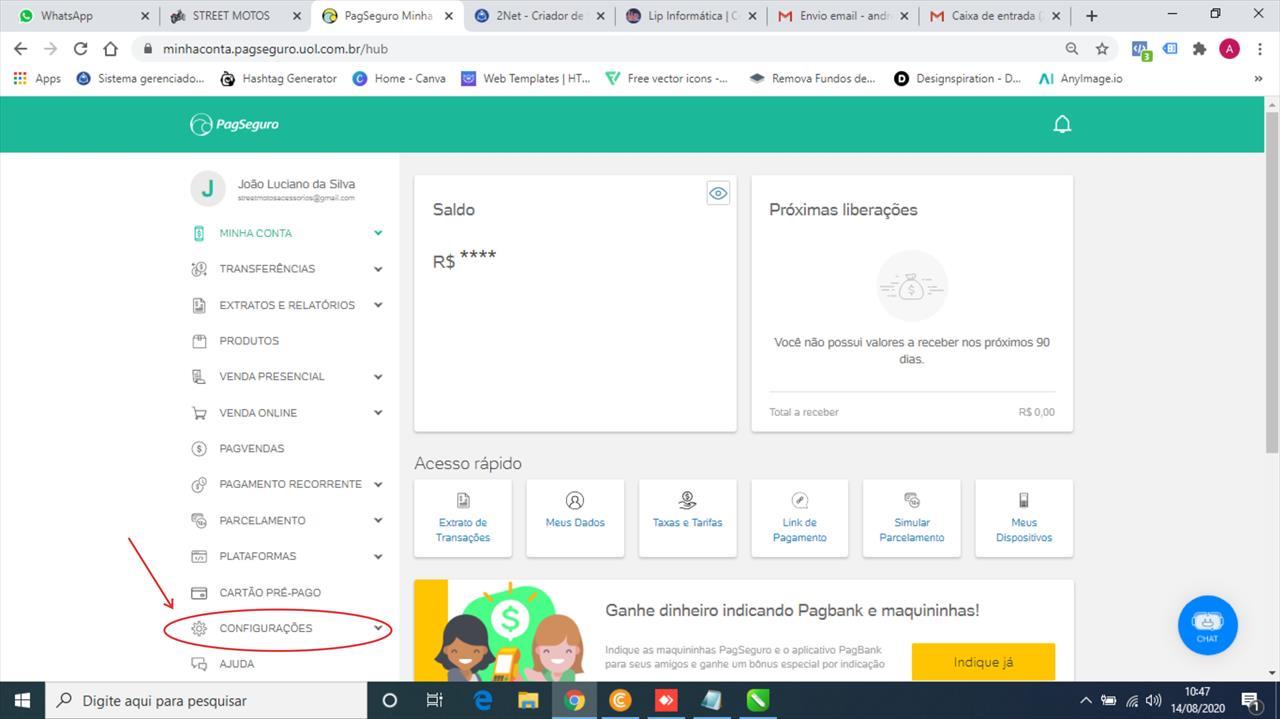1280x719 pixels.
Task: Toggle balance visibility eye icon
Action: click(718, 193)
